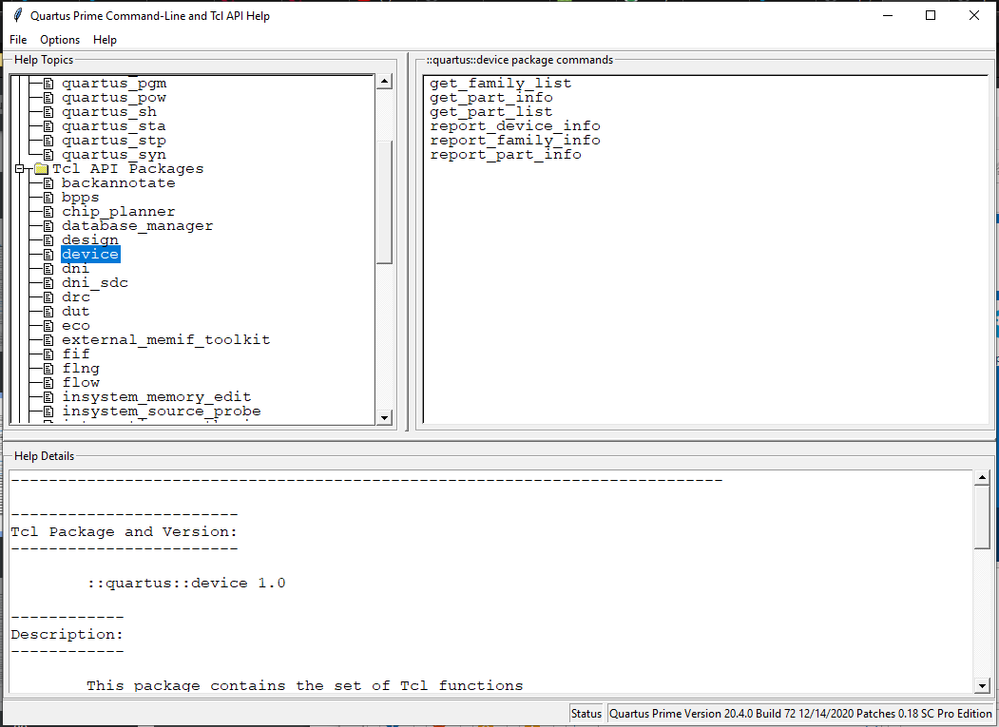Viewport: 999px width, 727px height.
Task: Click document icon next to quartus_sh
Action: point(48,112)
